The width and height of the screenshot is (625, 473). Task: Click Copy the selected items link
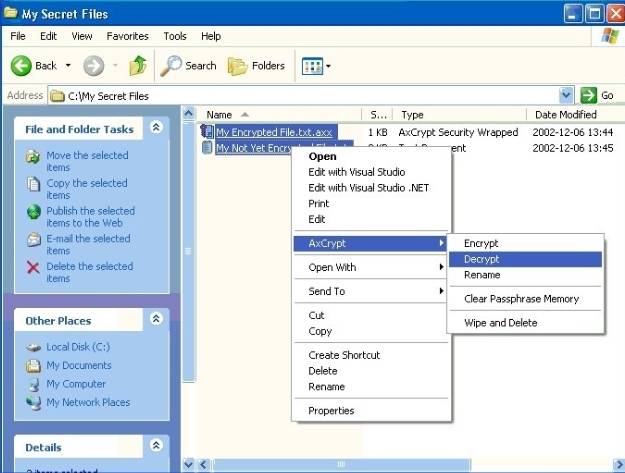87,189
